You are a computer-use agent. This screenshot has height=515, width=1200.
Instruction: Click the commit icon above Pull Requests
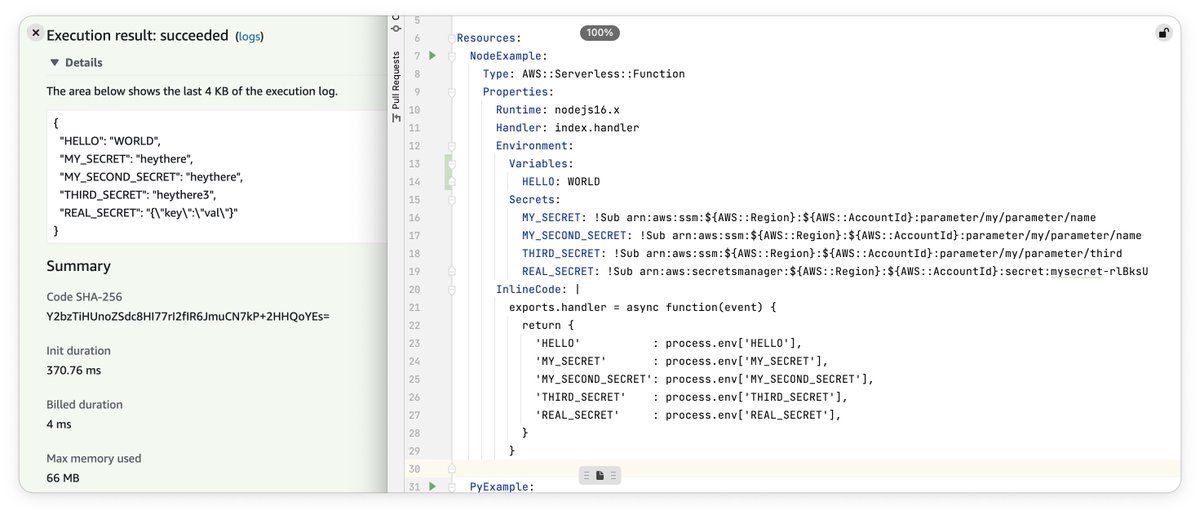click(395, 27)
